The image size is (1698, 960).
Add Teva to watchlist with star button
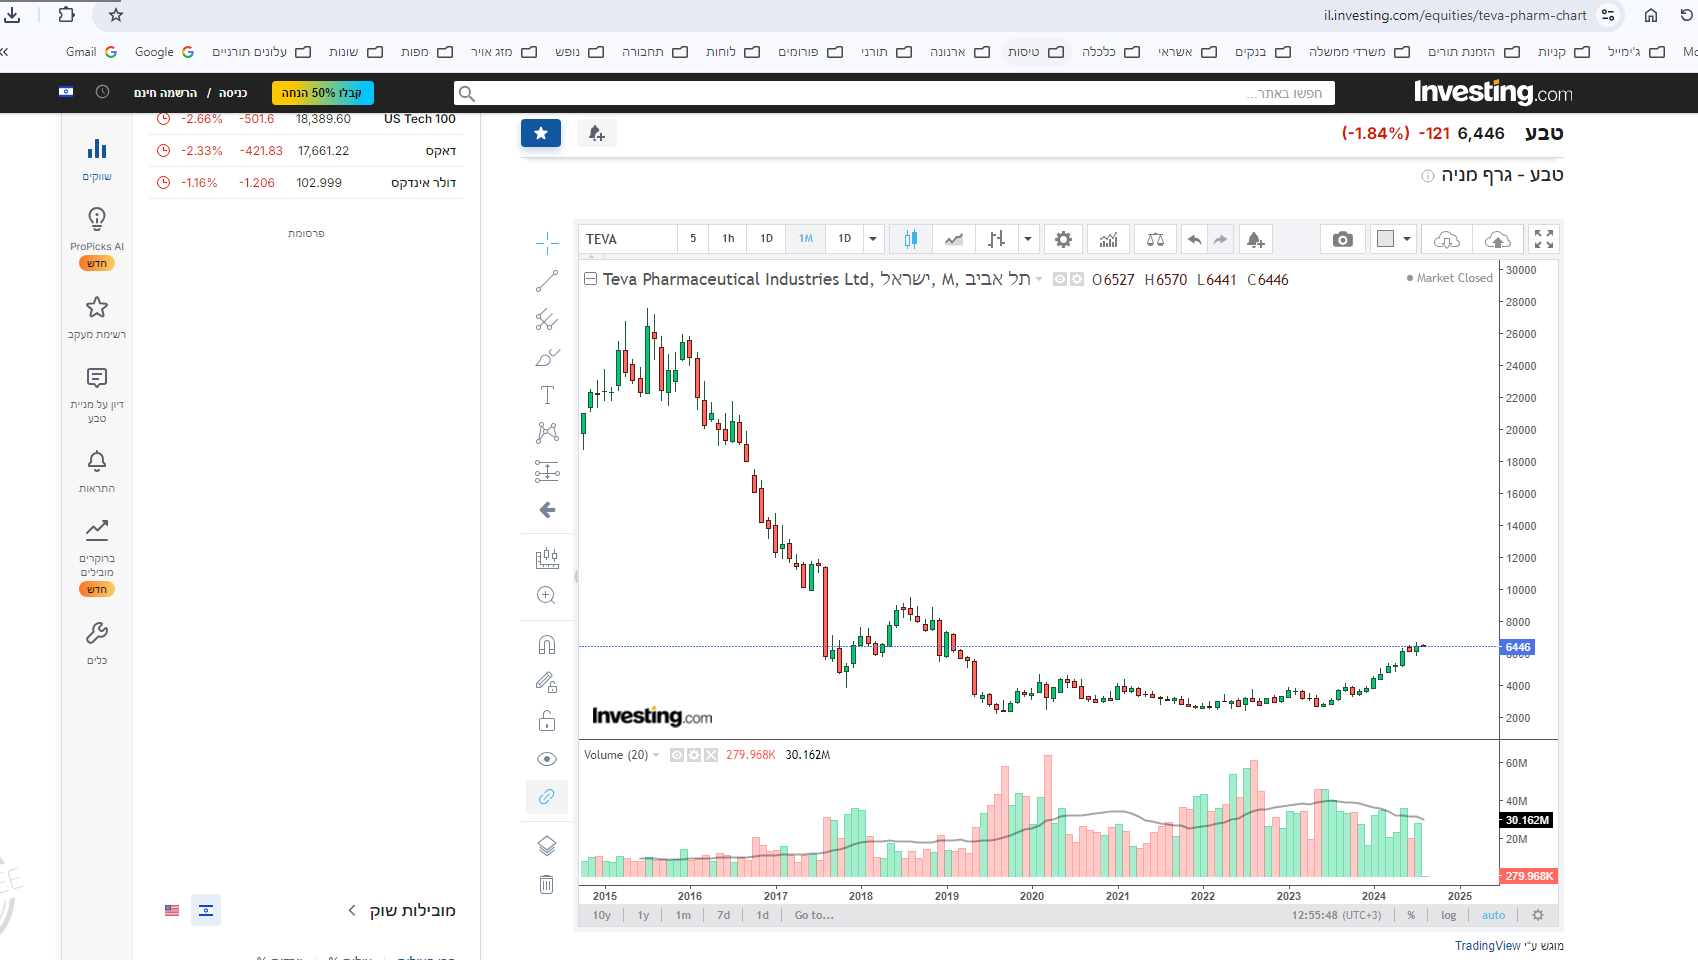point(541,133)
